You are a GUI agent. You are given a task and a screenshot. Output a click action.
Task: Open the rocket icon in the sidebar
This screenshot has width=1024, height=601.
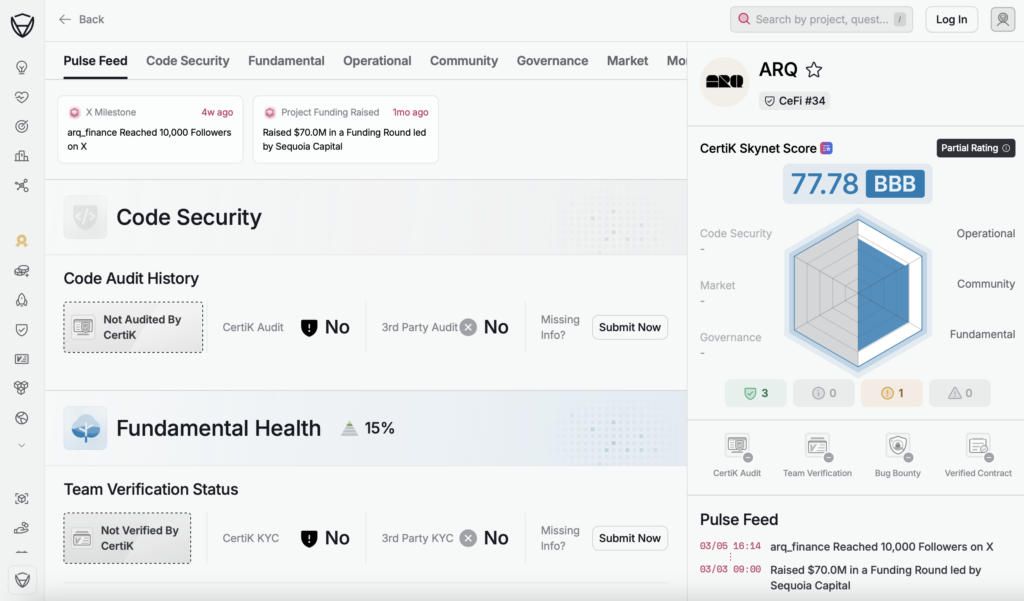coord(21,300)
